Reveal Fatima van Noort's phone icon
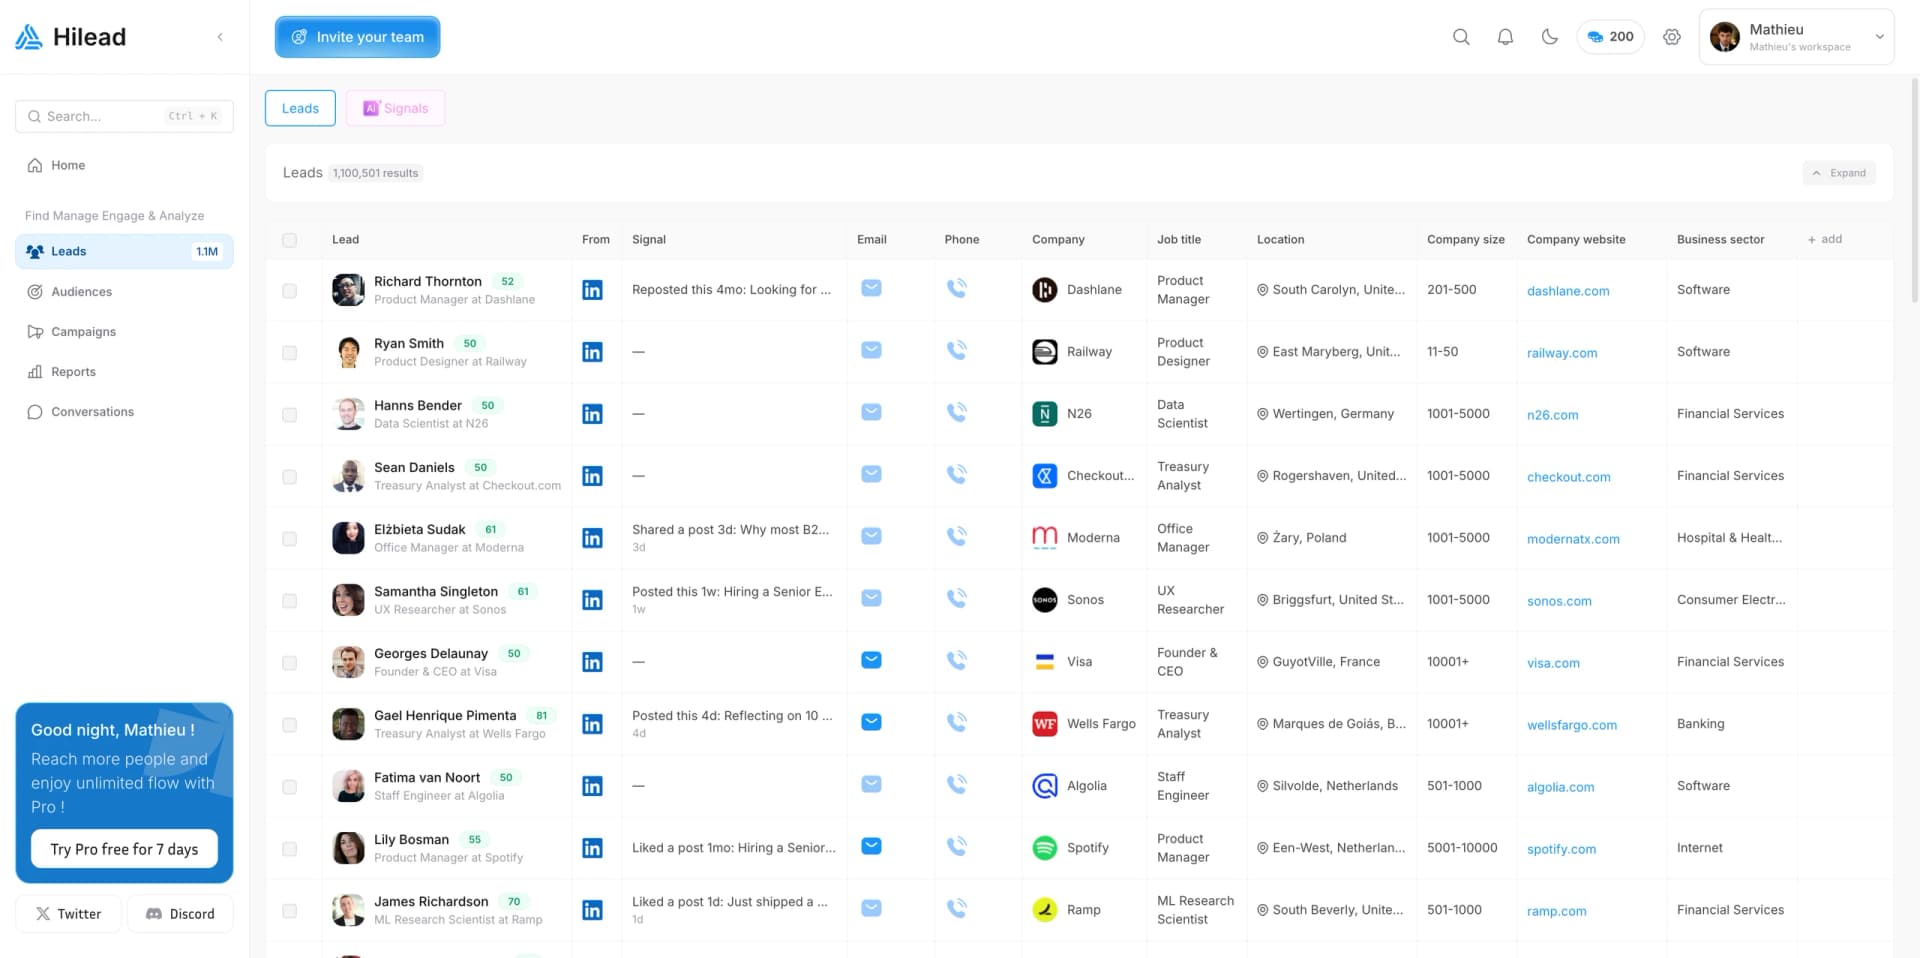 click(957, 784)
